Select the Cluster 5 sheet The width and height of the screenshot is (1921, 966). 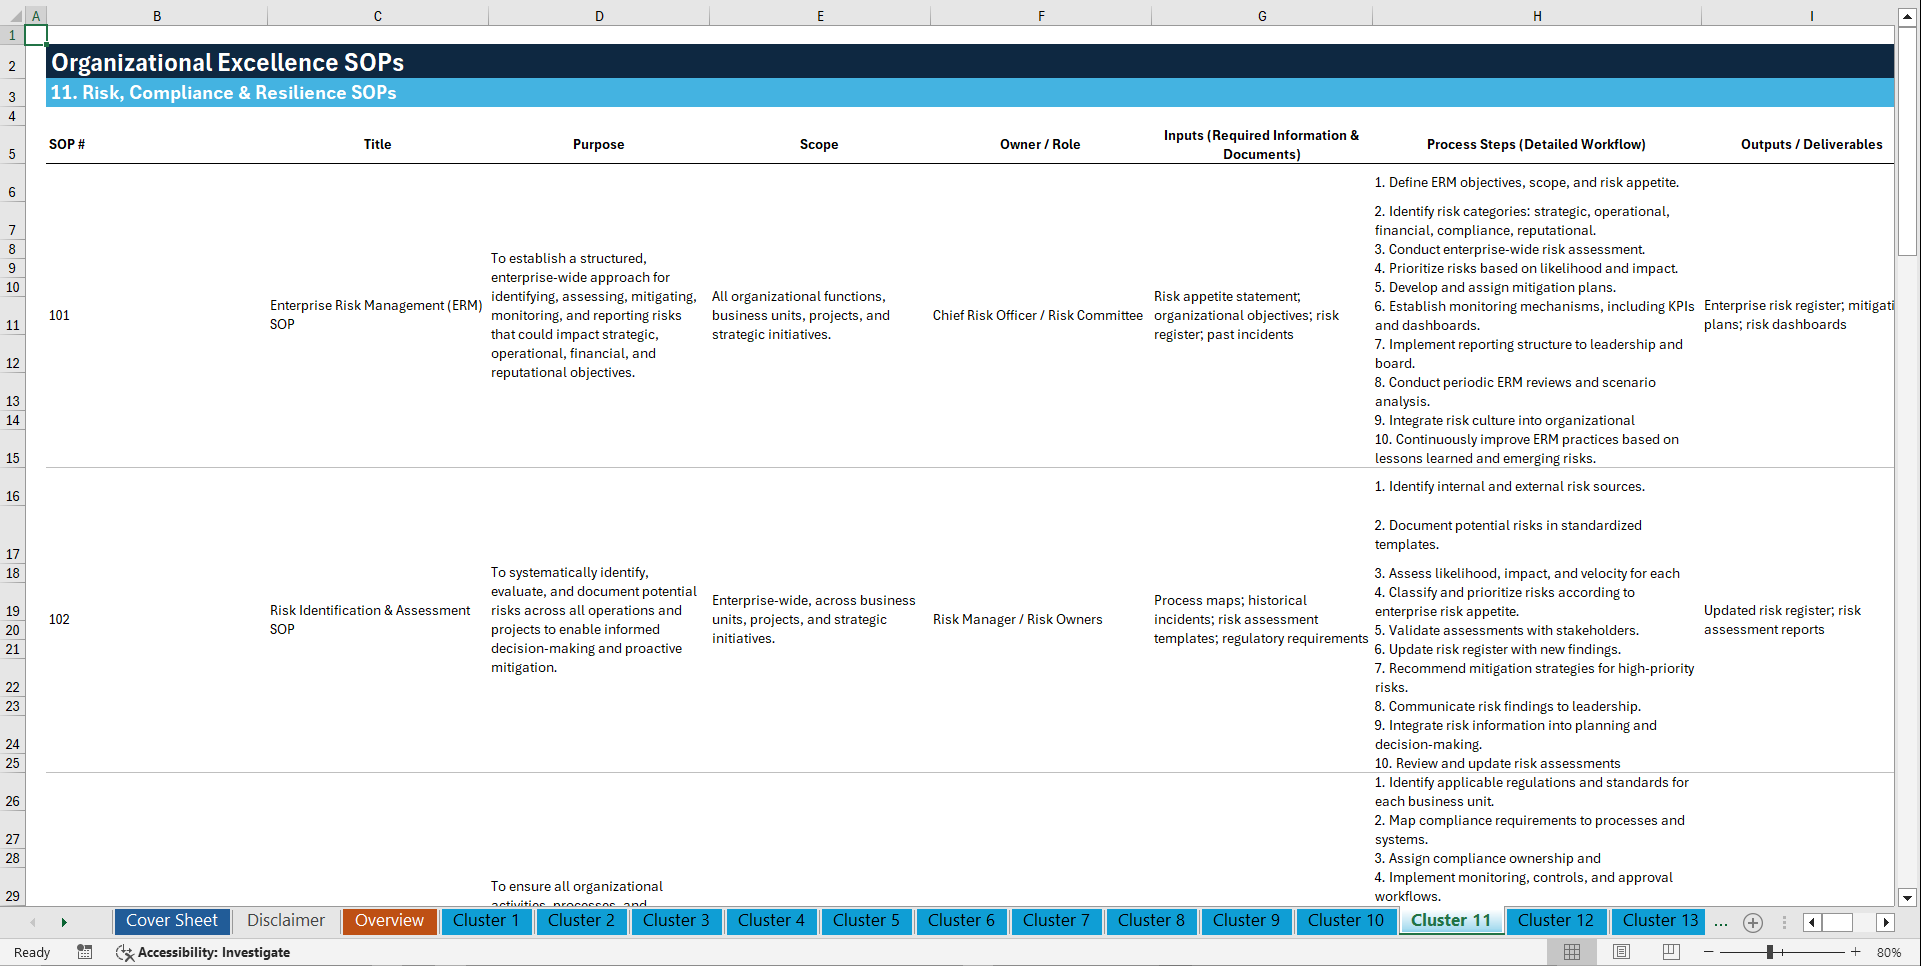click(866, 920)
